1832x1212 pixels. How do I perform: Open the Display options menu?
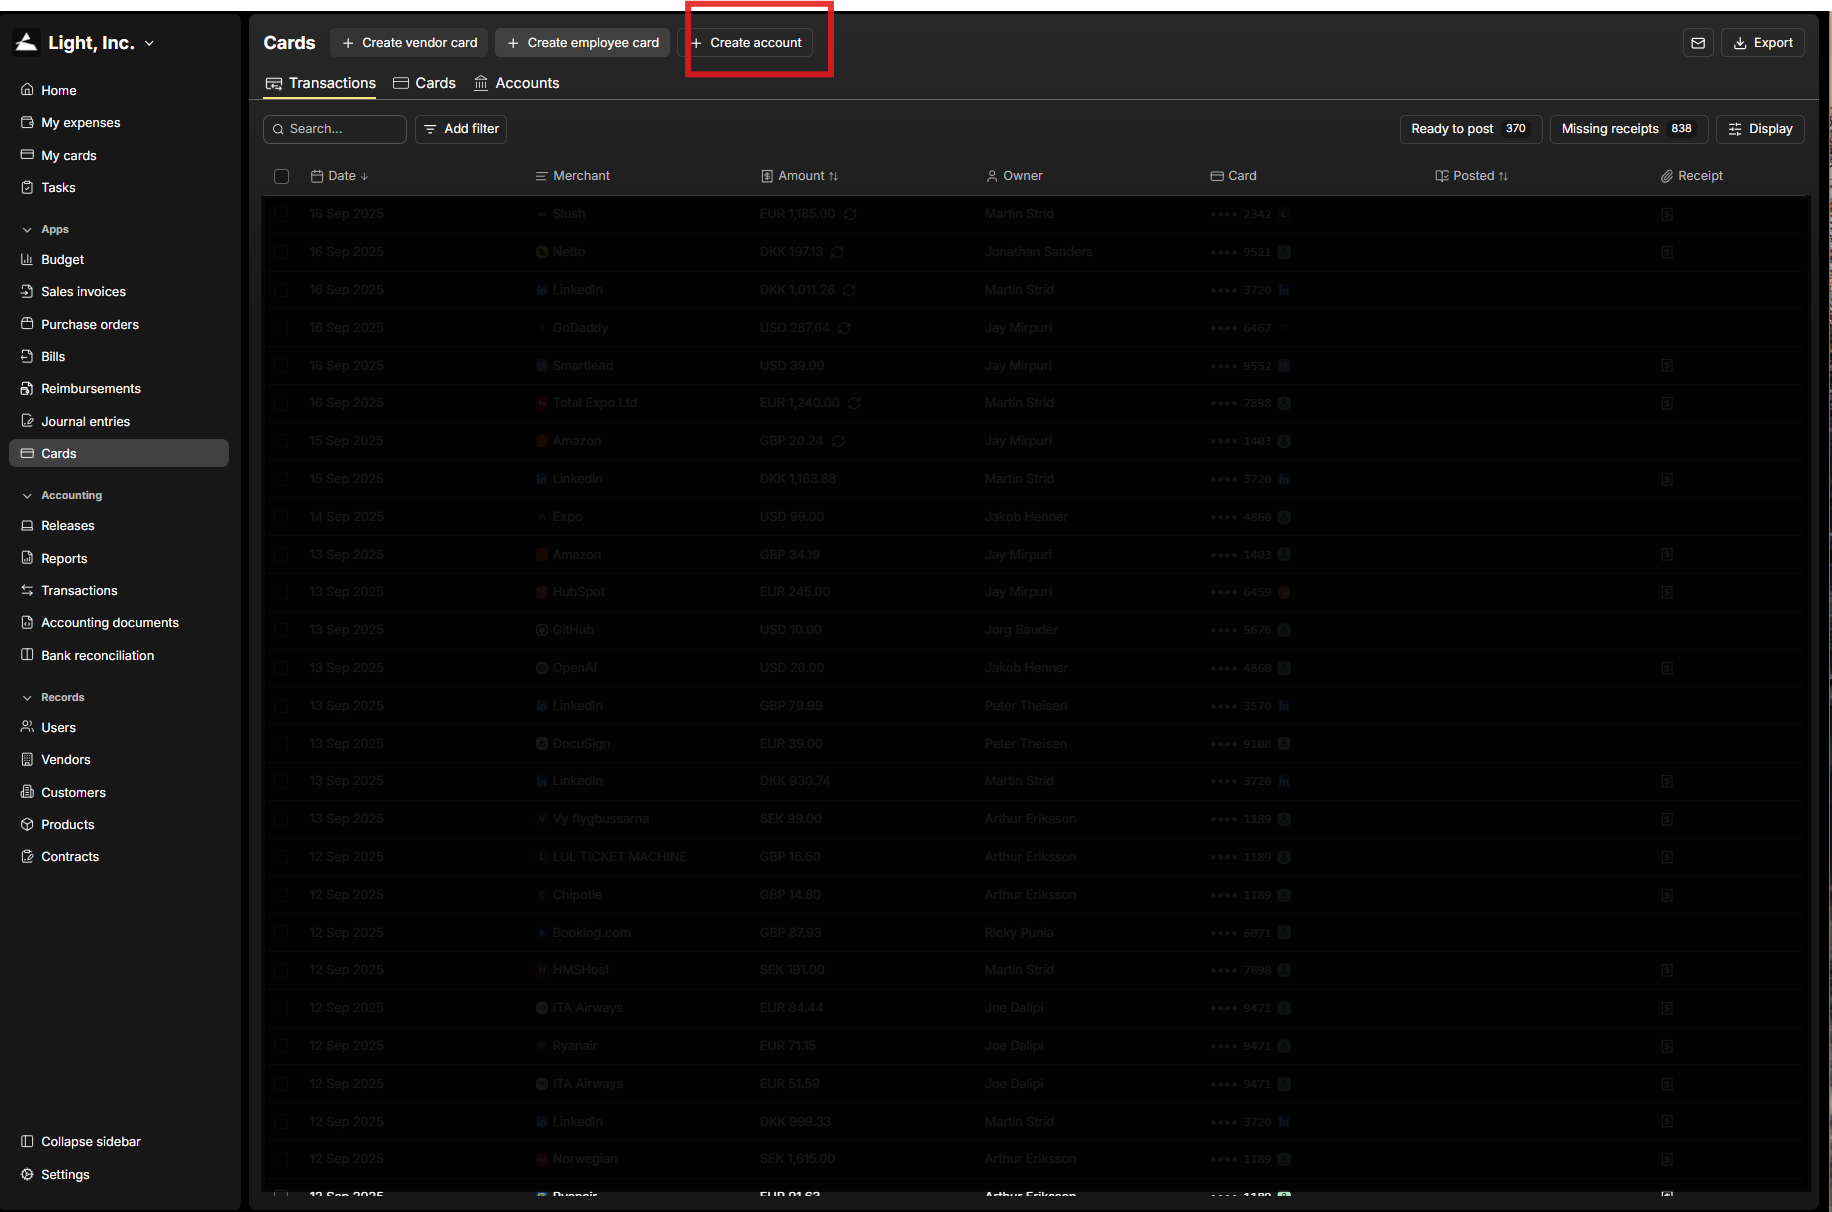click(1760, 129)
